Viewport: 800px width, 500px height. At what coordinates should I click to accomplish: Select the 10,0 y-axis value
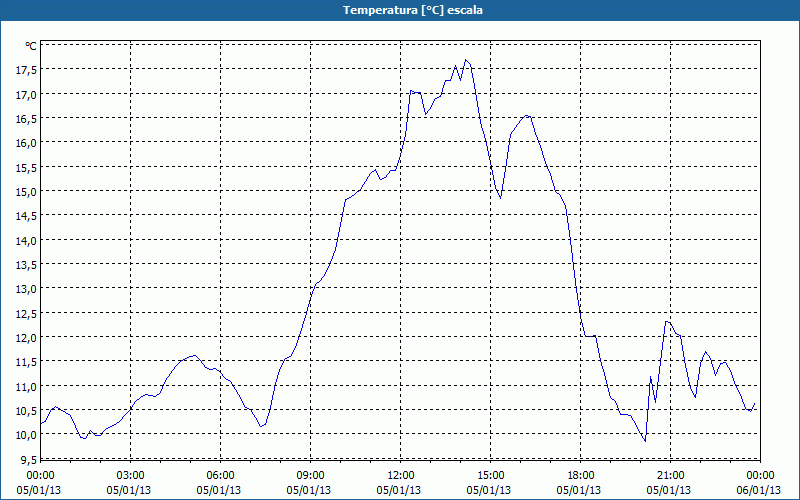pyautogui.click(x=26, y=435)
